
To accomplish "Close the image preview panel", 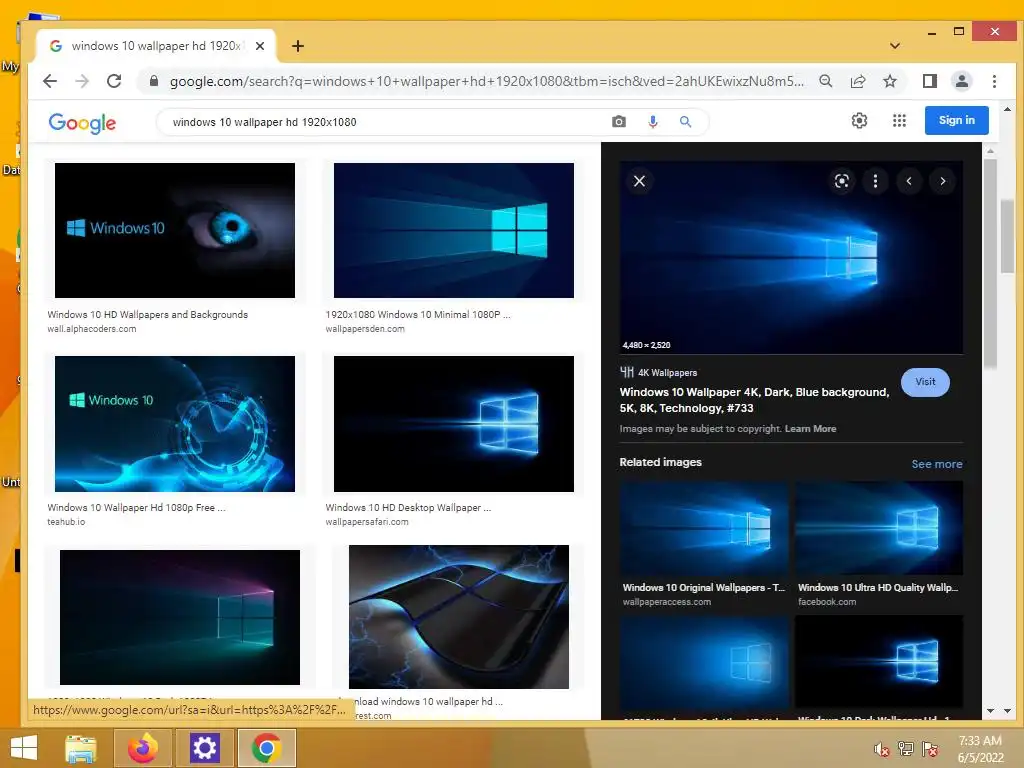I will tap(639, 181).
